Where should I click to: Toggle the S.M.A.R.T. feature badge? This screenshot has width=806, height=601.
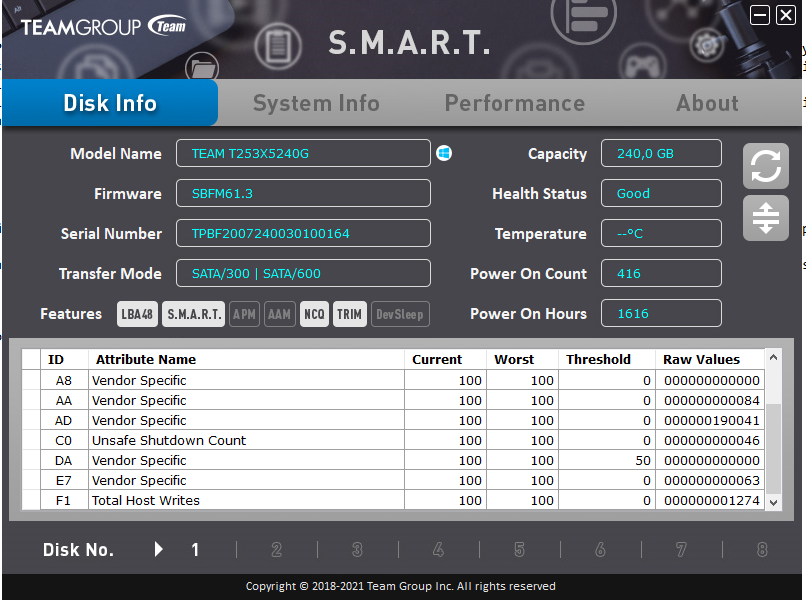tap(194, 314)
